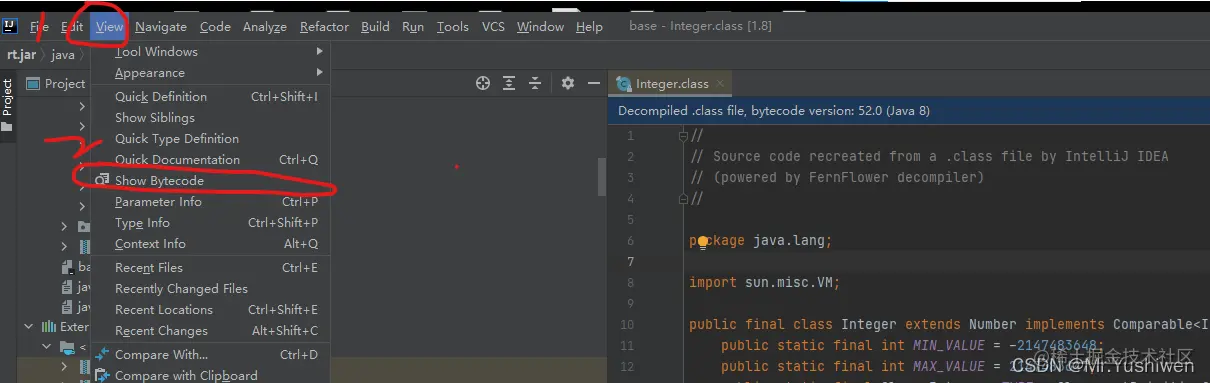Image resolution: width=1210 pixels, height=383 pixels.
Task: Select Show Bytecode menu entry
Action: coord(210,181)
